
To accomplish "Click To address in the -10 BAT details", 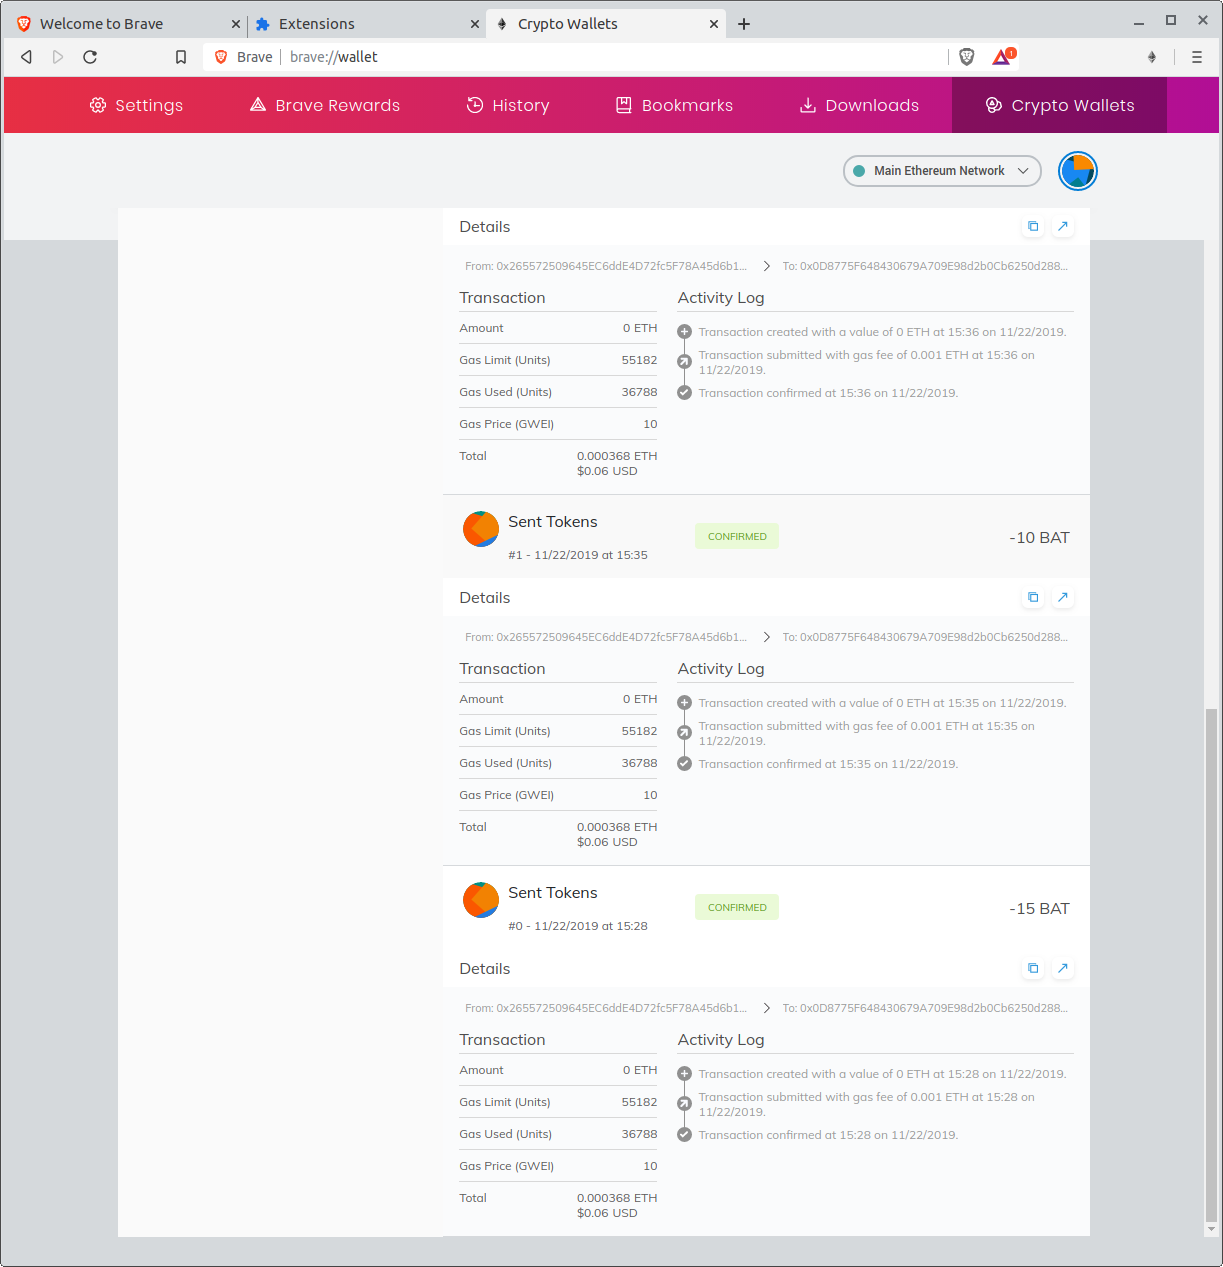I will coord(925,637).
